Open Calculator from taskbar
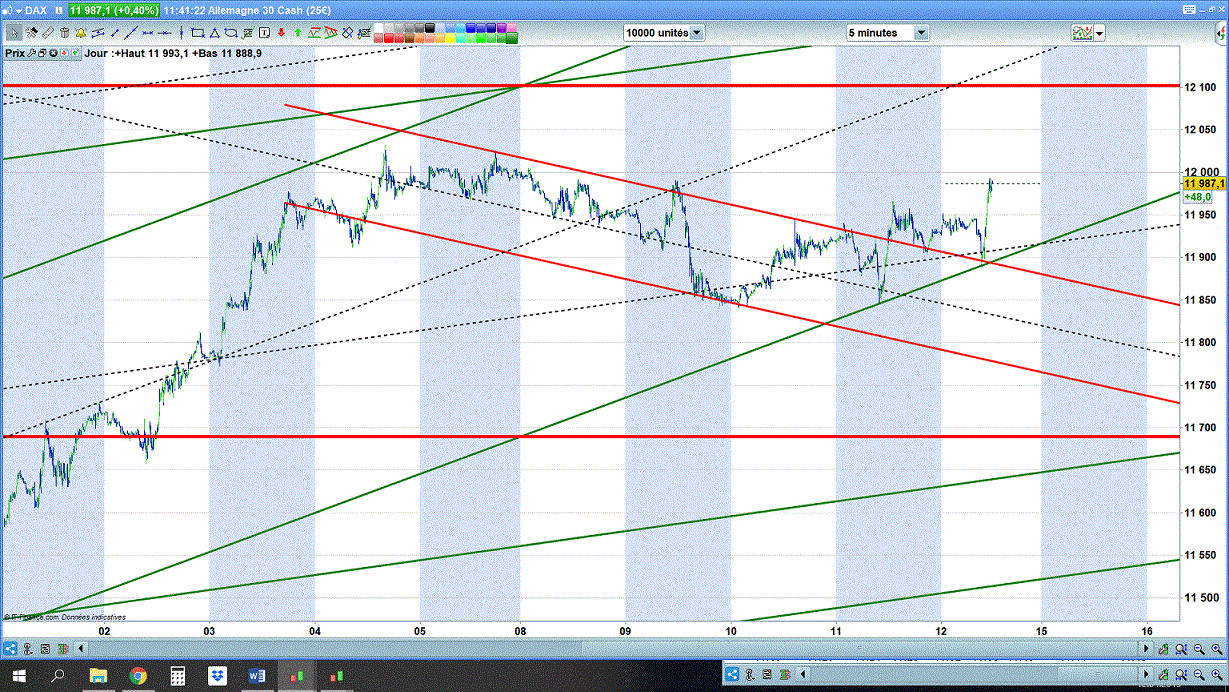This screenshot has height=692, width=1229. click(x=178, y=676)
